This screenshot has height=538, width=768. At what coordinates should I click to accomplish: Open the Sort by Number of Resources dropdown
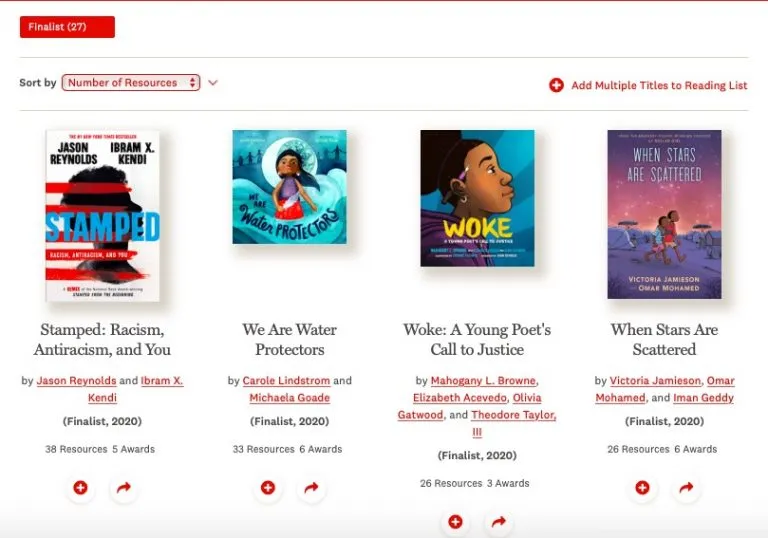point(131,83)
